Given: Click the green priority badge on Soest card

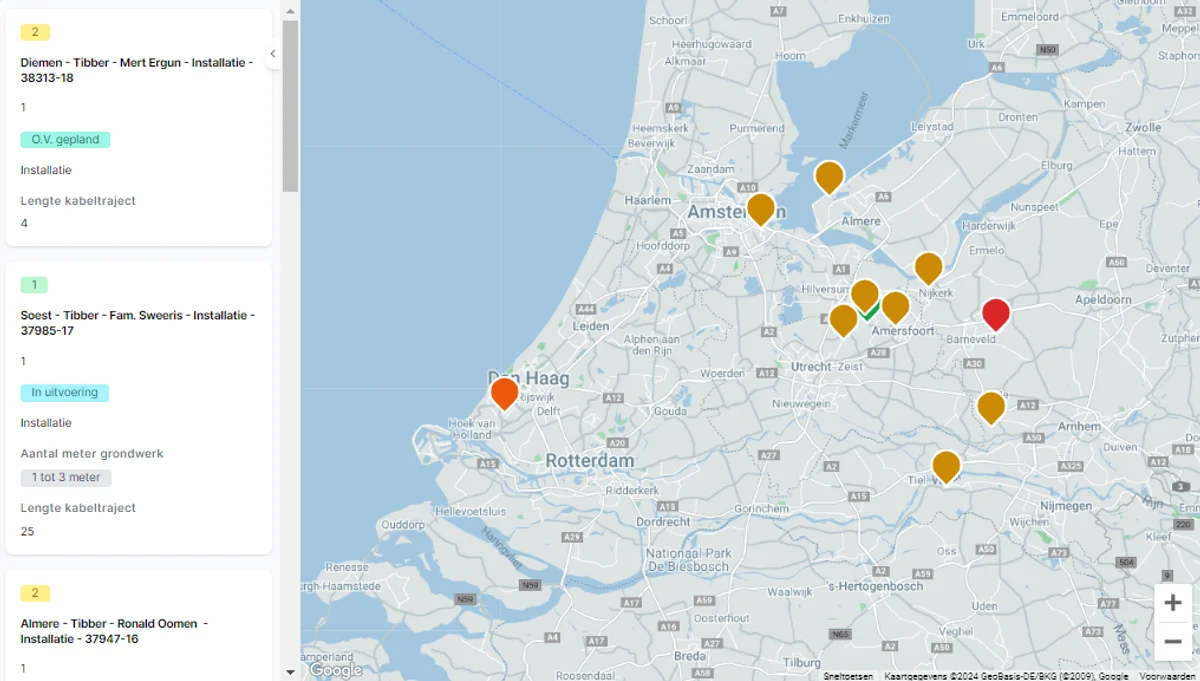Looking at the screenshot, I should 34,285.
